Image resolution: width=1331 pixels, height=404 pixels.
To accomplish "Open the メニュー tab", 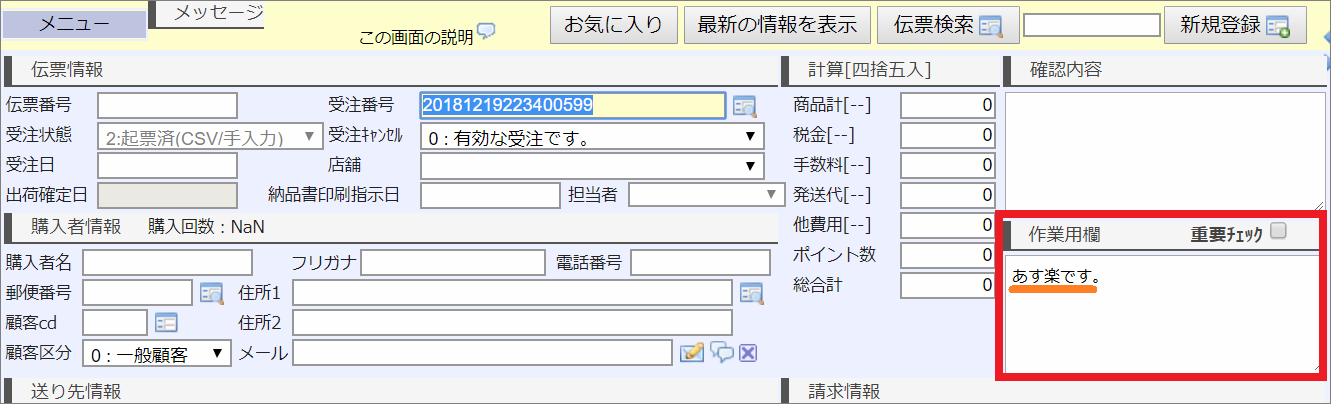I will [75, 24].
